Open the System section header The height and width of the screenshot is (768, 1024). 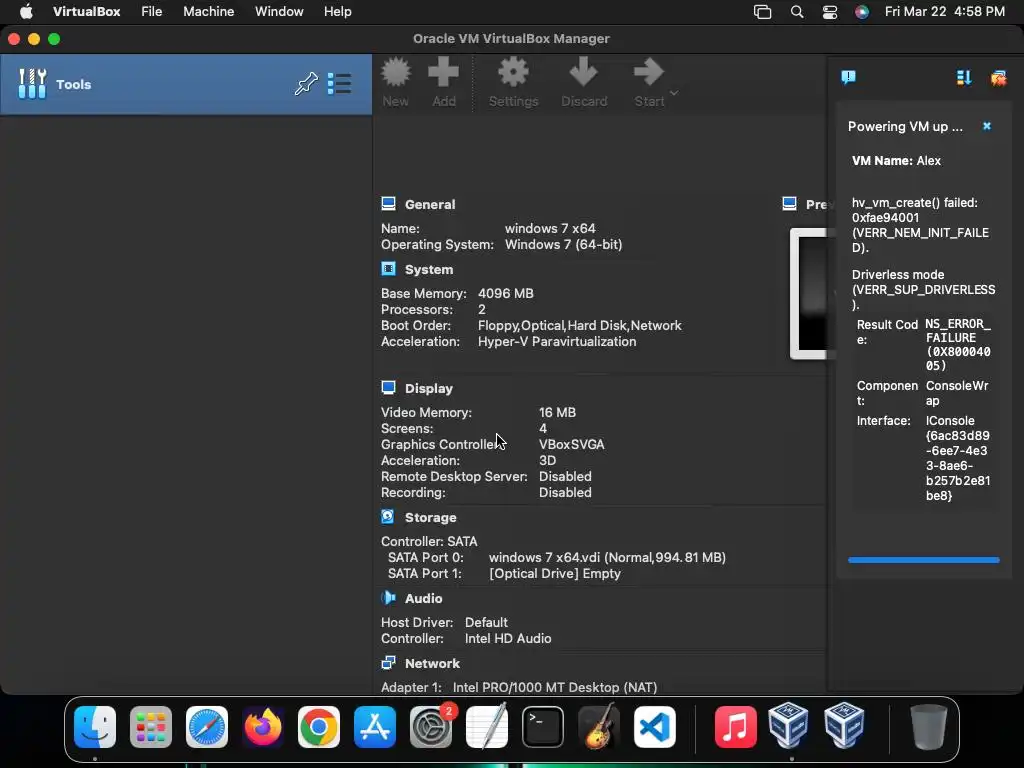(x=428, y=270)
